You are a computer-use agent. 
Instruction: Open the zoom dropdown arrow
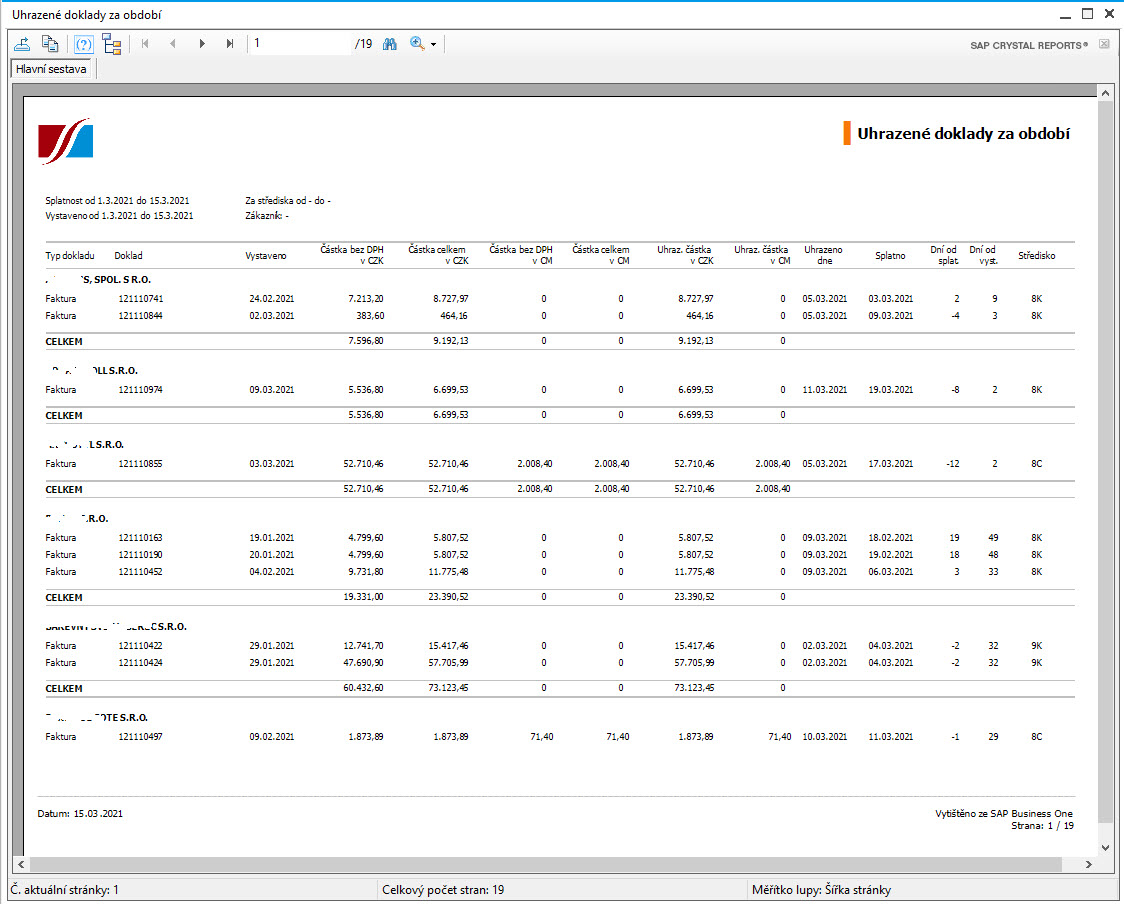click(x=433, y=44)
